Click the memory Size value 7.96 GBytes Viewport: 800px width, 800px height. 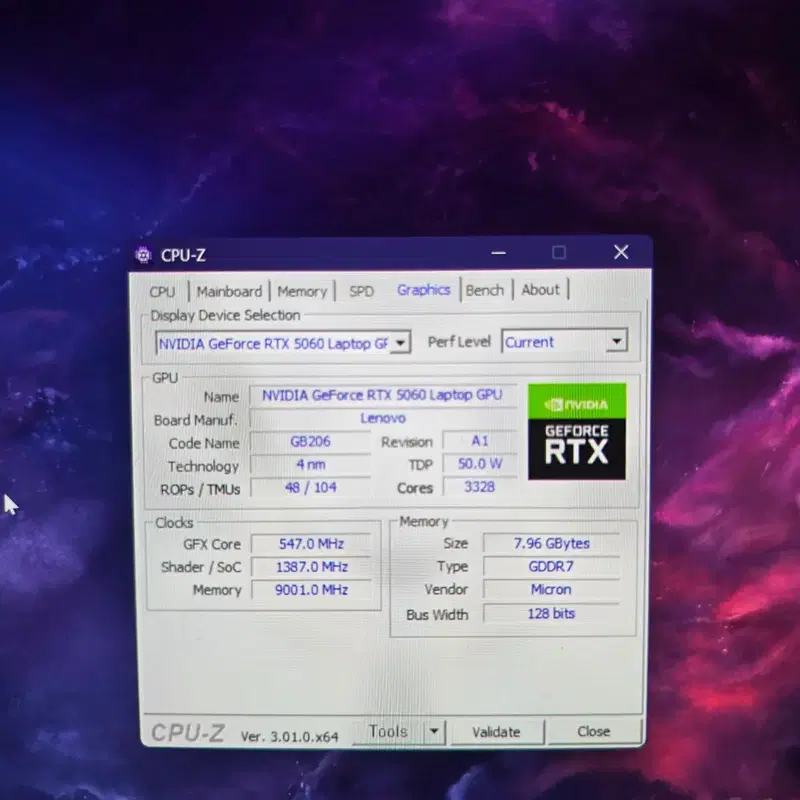[x=551, y=543]
